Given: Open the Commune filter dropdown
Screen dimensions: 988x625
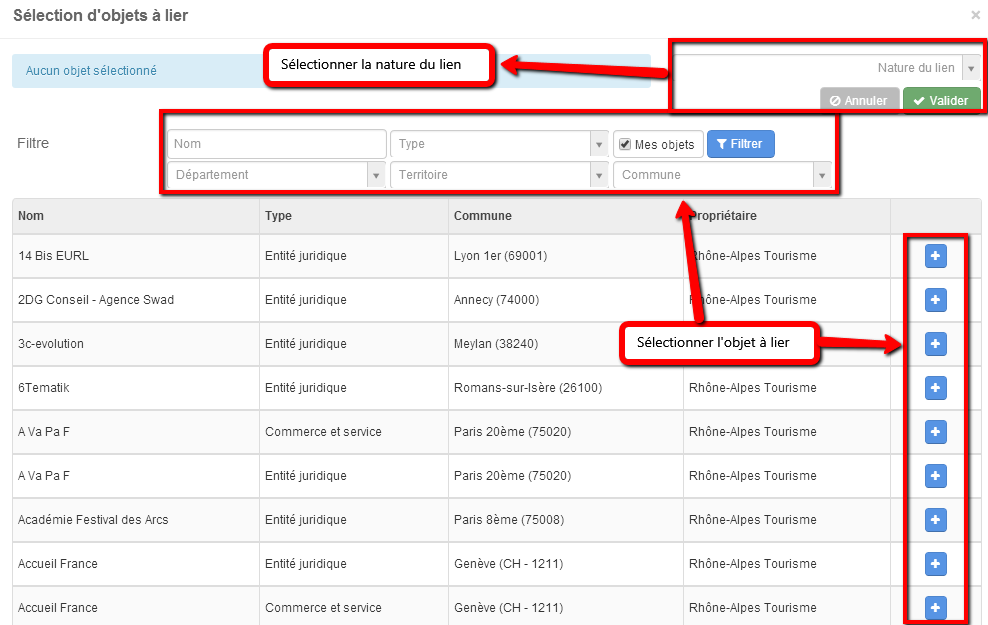Looking at the screenshot, I should click(722, 175).
